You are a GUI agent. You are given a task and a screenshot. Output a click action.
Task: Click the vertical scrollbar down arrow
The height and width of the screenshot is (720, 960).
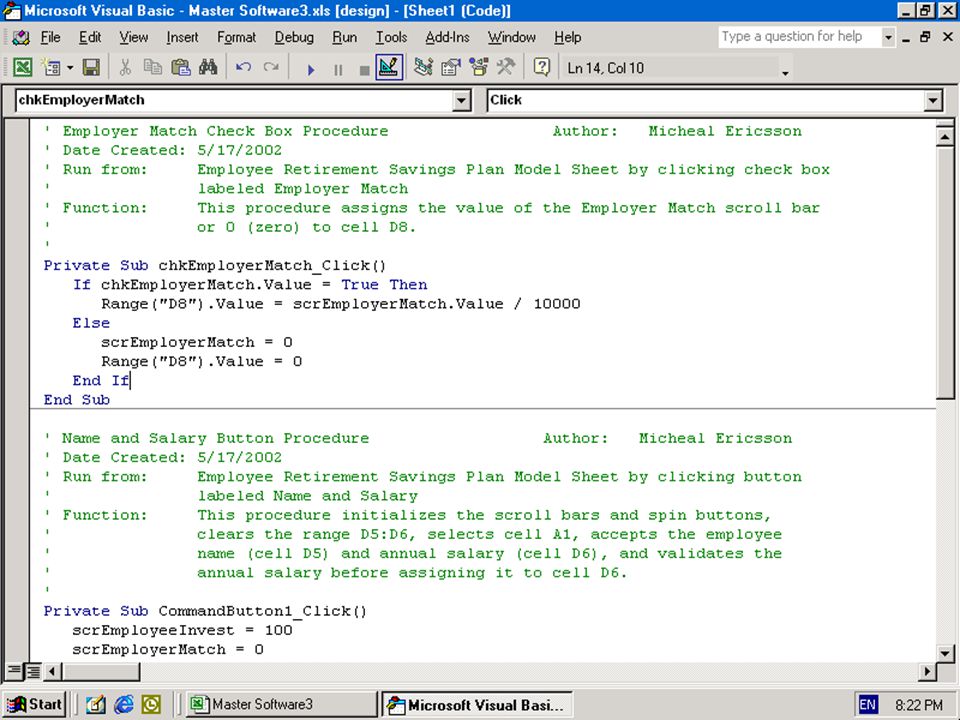[x=945, y=653]
